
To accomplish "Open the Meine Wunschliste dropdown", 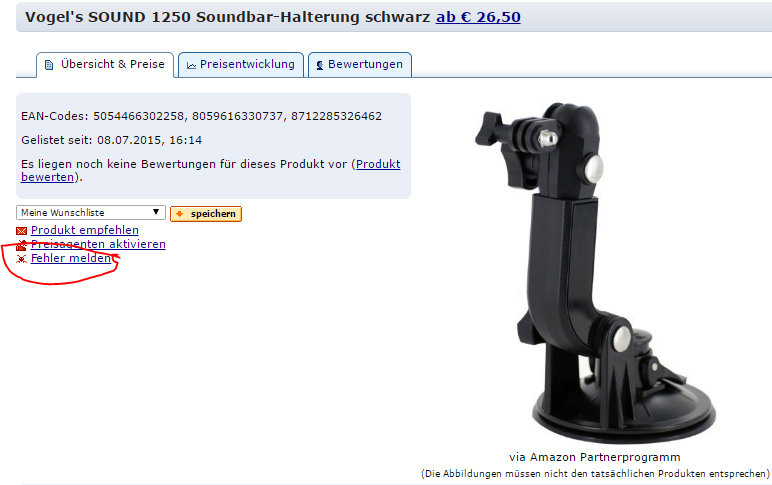I will [x=91, y=213].
